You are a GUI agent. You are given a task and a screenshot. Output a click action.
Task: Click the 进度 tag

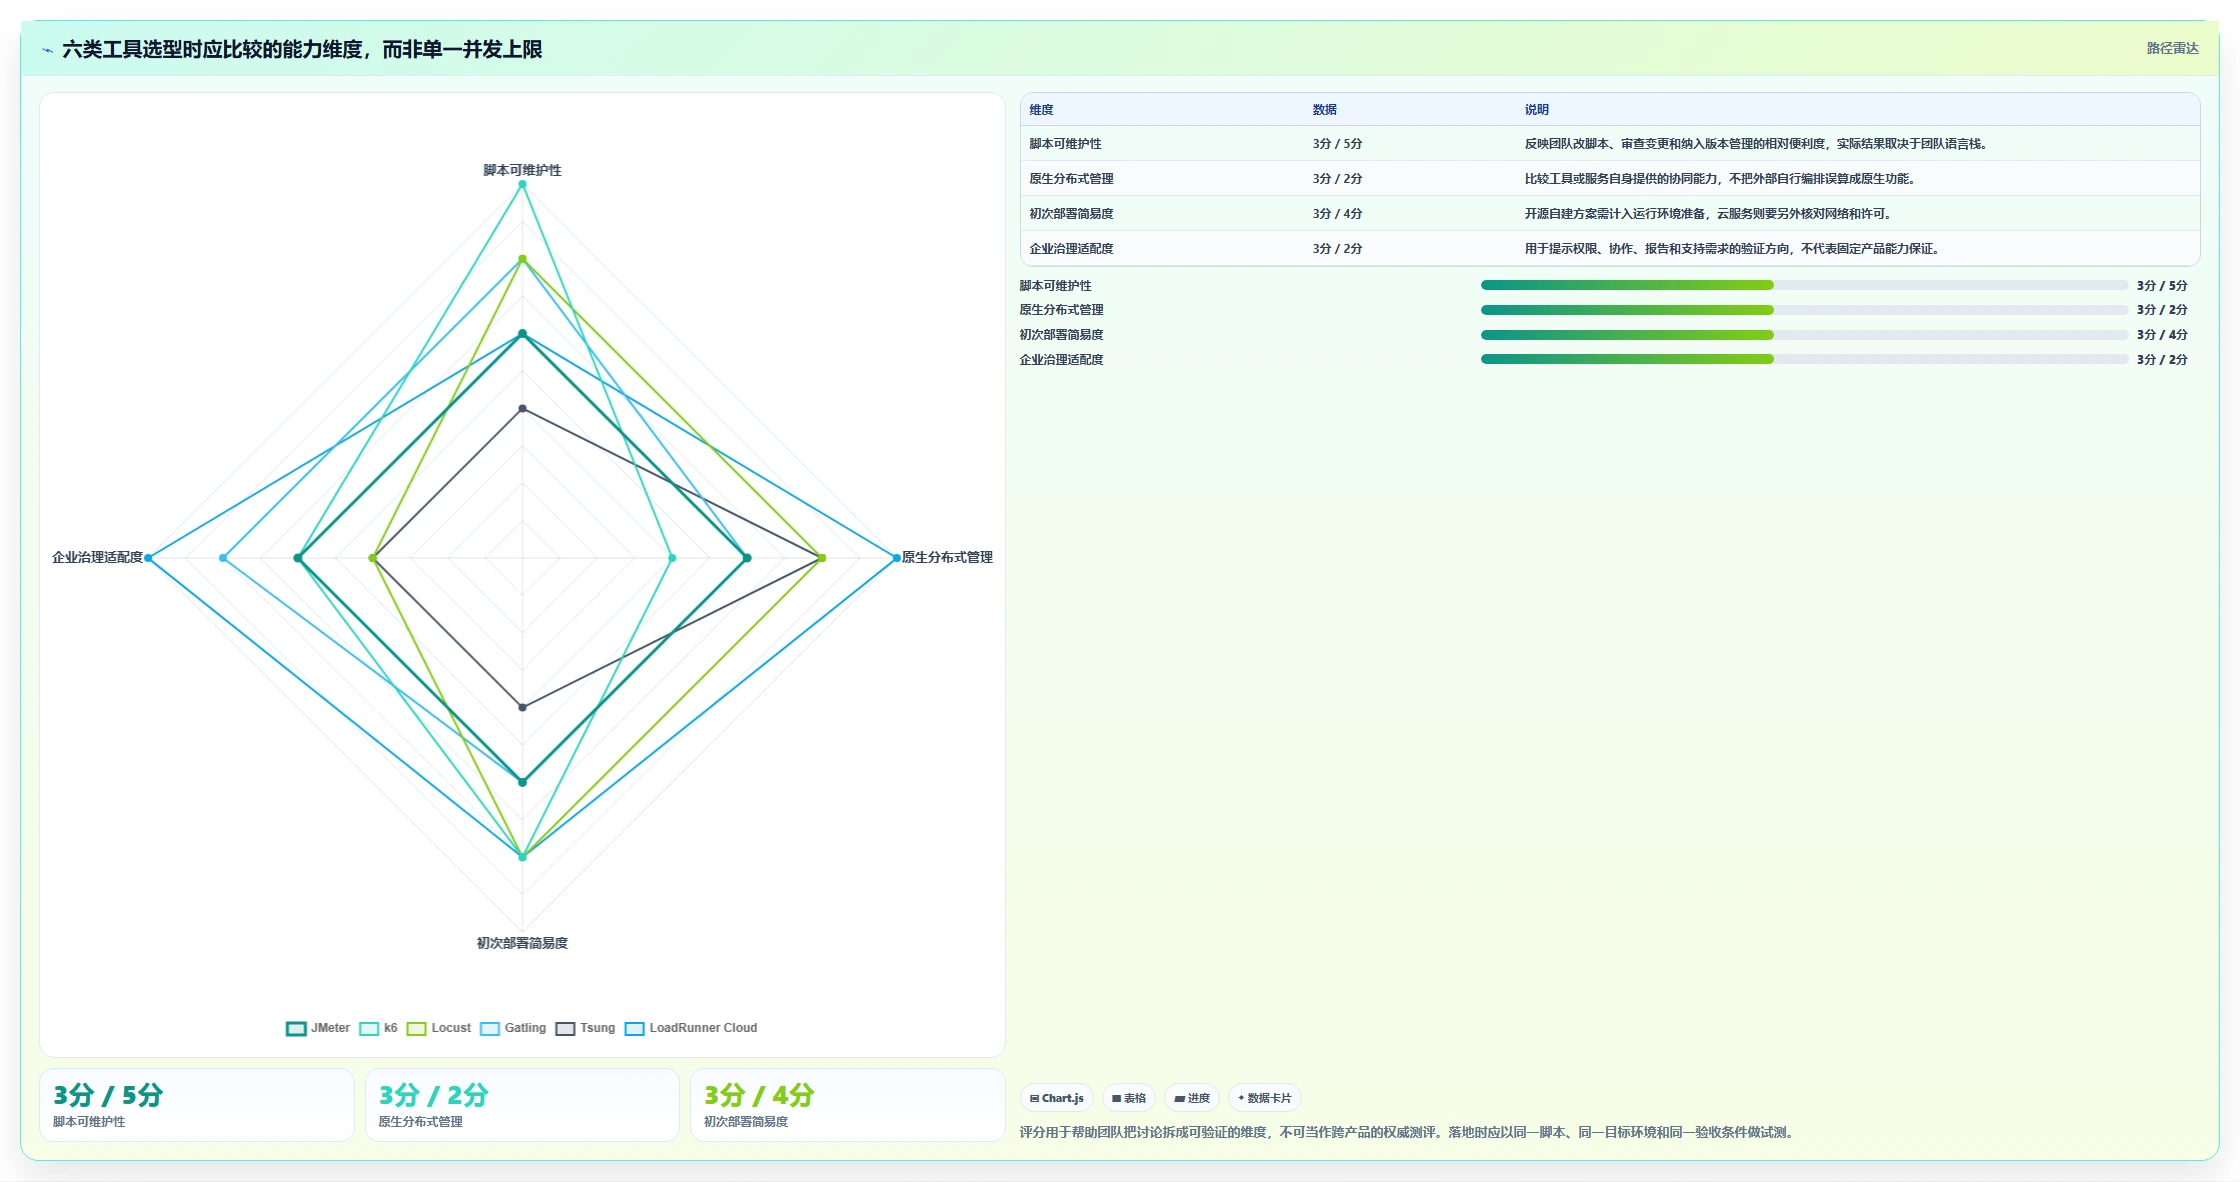[1192, 1098]
